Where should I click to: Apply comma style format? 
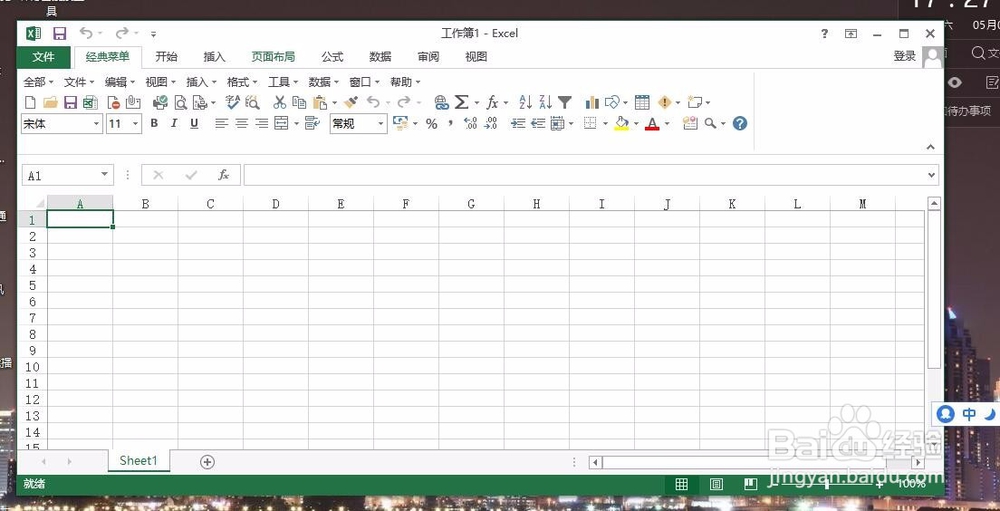pyautogui.click(x=450, y=122)
